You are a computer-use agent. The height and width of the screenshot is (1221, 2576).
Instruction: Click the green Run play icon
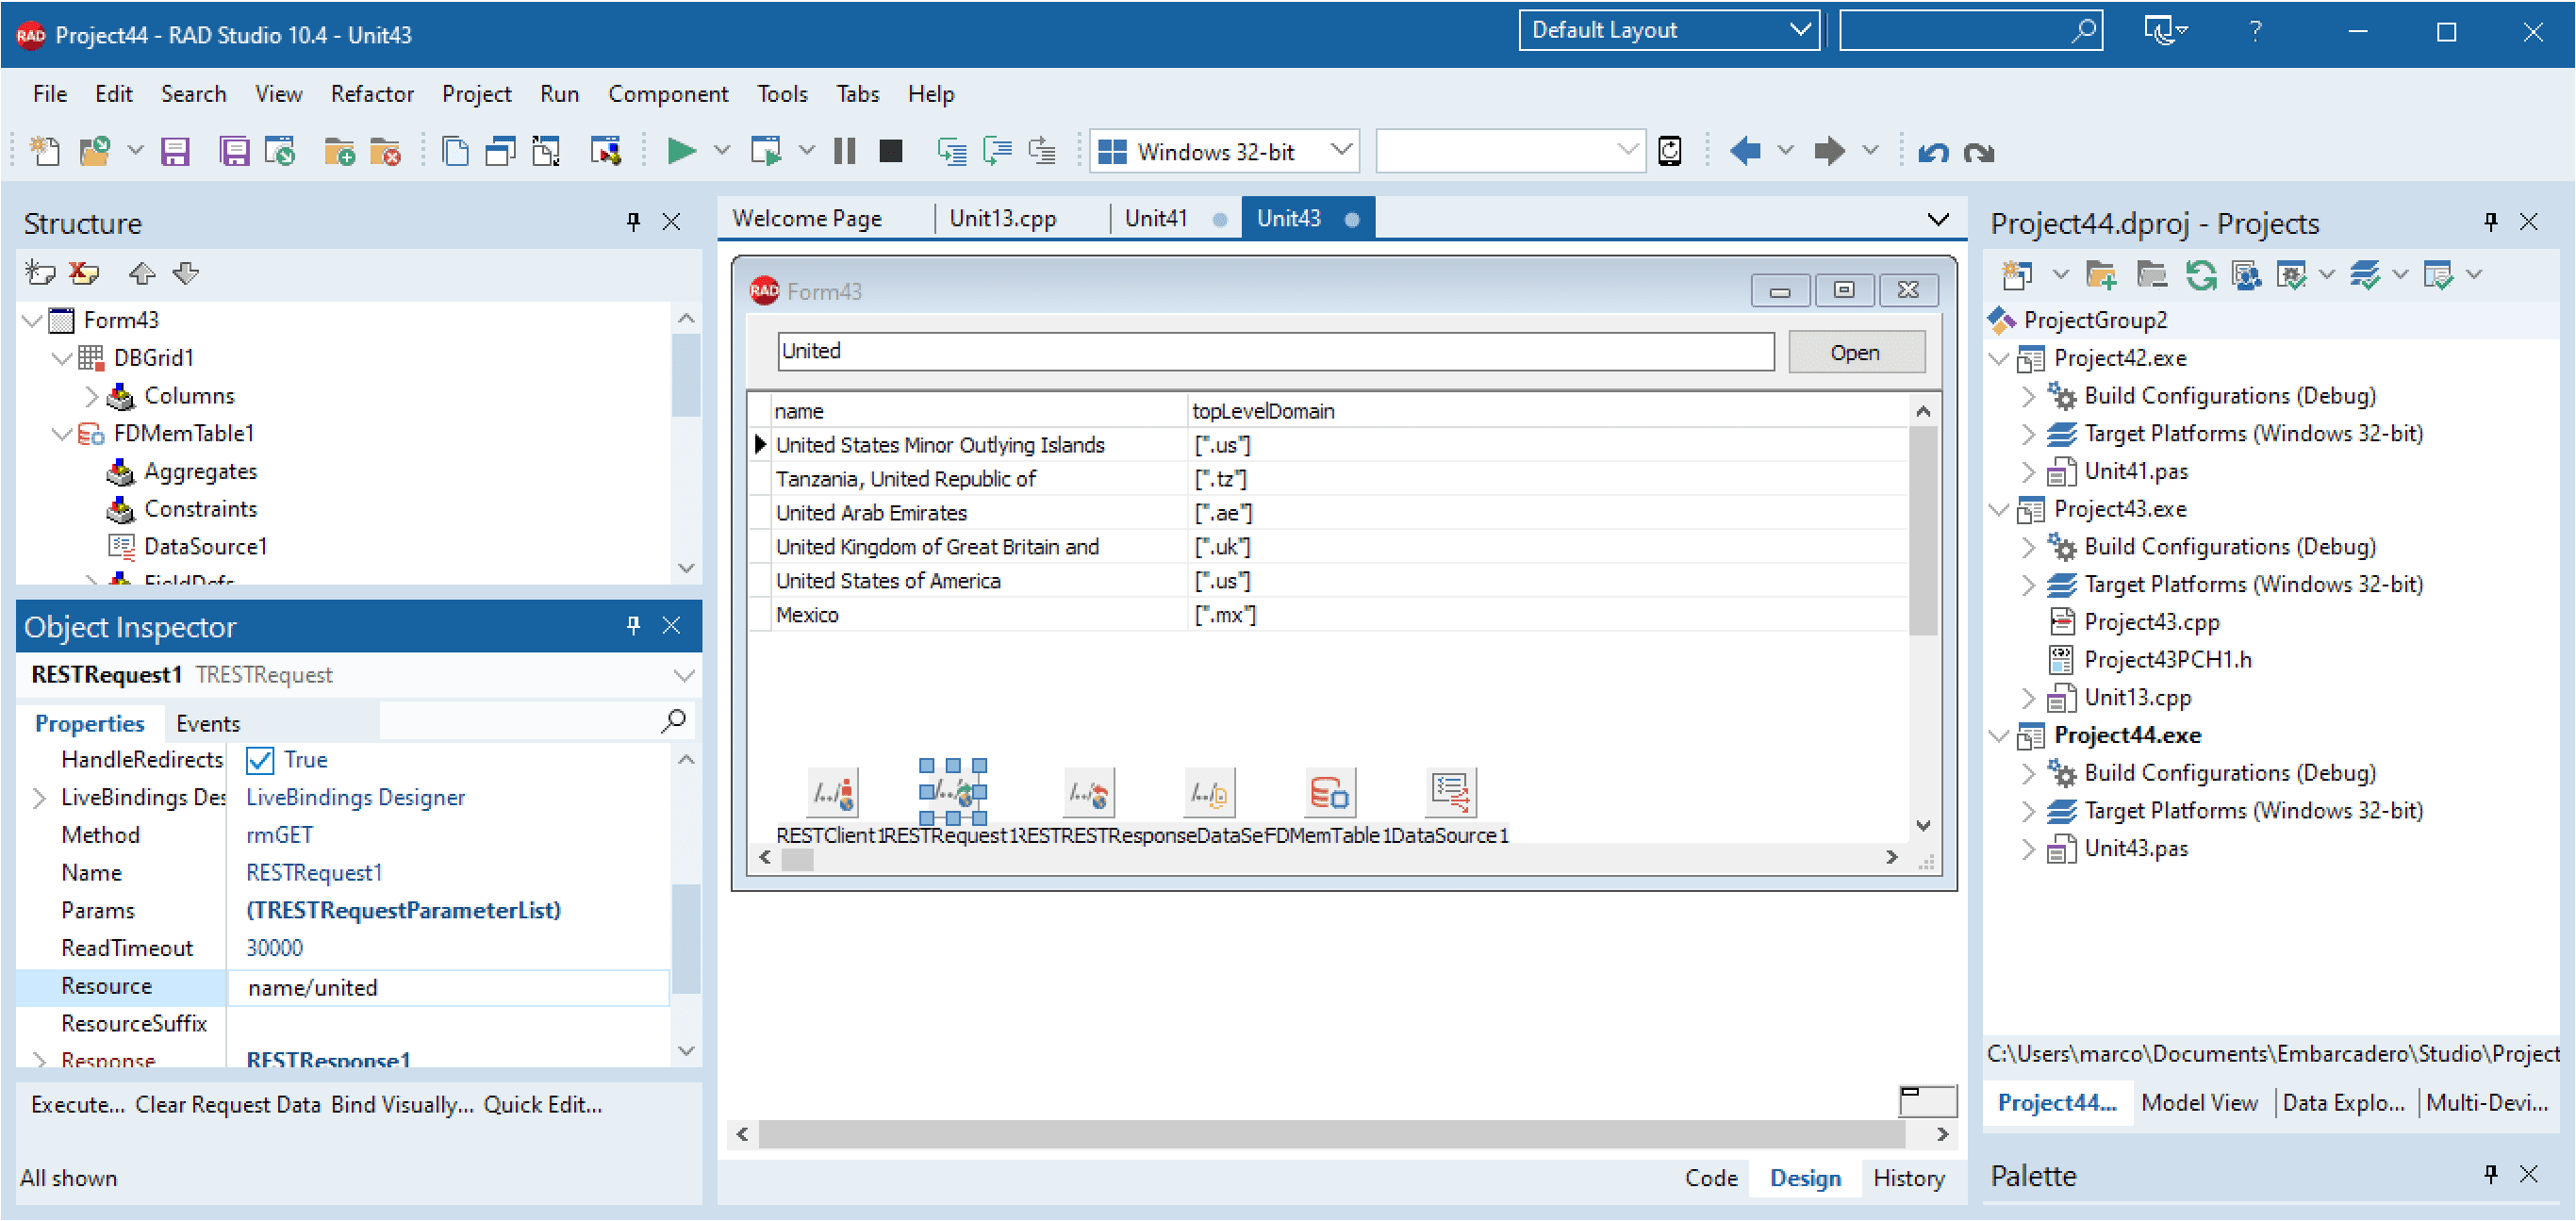[x=681, y=152]
